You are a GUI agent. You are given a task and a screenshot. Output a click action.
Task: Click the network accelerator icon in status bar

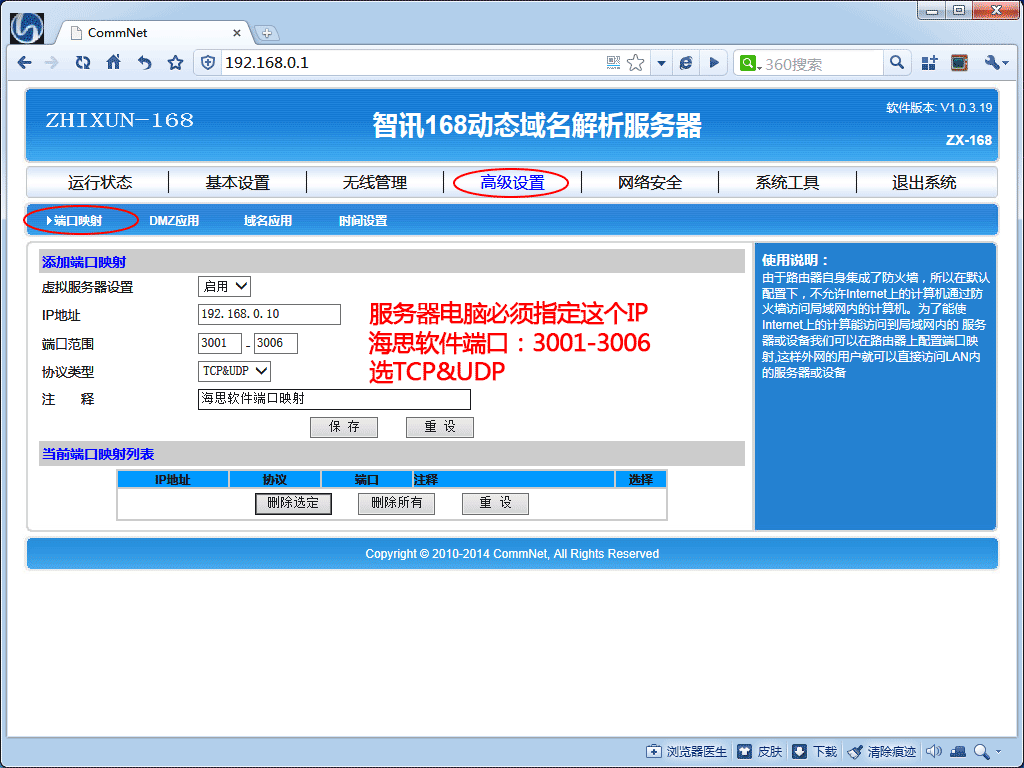point(957,752)
